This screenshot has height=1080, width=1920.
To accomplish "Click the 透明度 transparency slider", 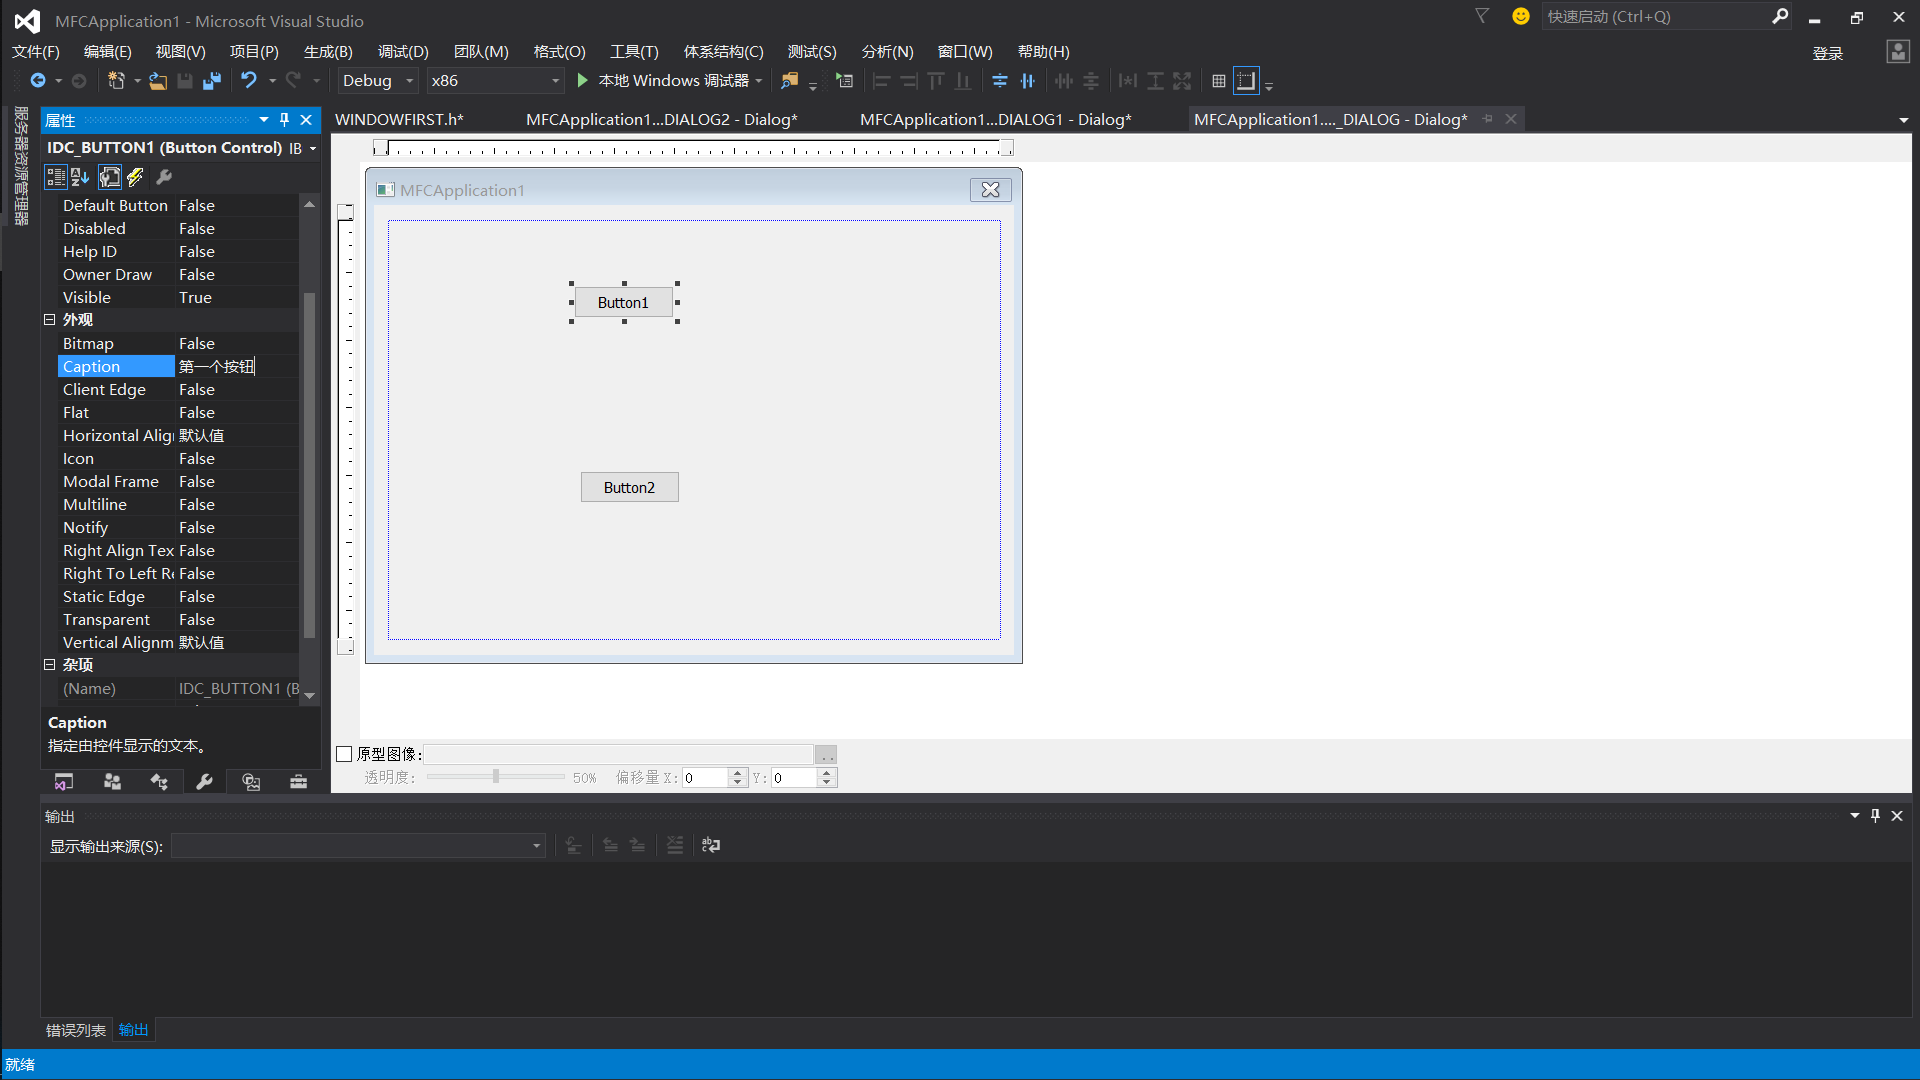I will pyautogui.click(x=496, y=777).
